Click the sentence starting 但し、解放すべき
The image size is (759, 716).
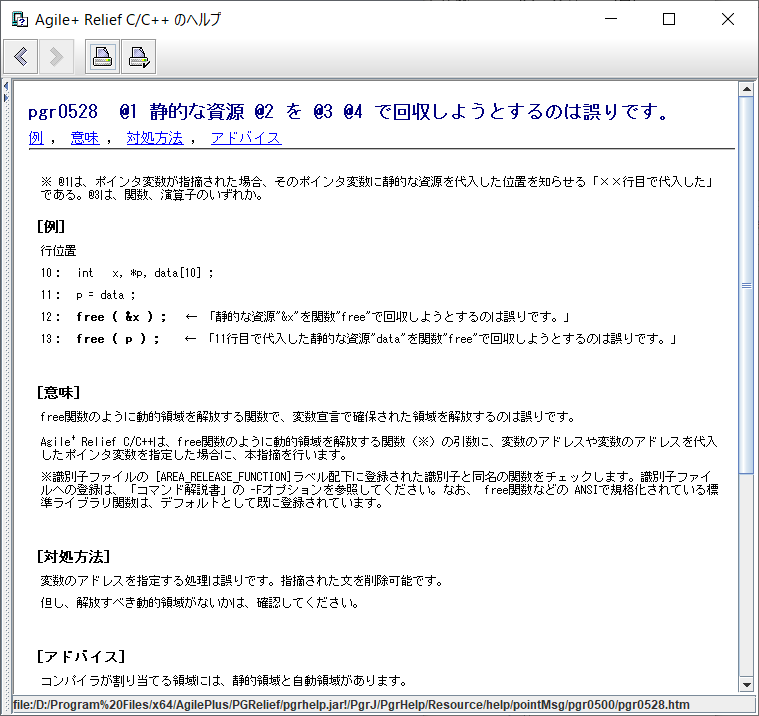coord(200,603)
